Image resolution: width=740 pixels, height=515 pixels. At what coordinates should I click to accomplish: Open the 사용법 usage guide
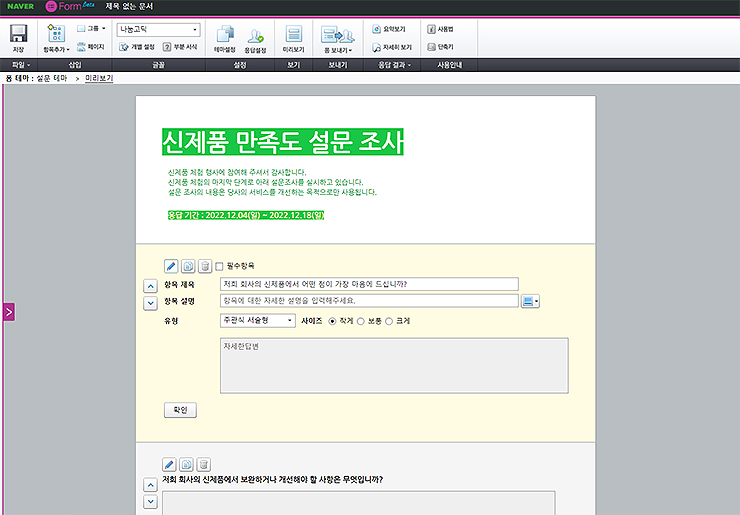440,29
